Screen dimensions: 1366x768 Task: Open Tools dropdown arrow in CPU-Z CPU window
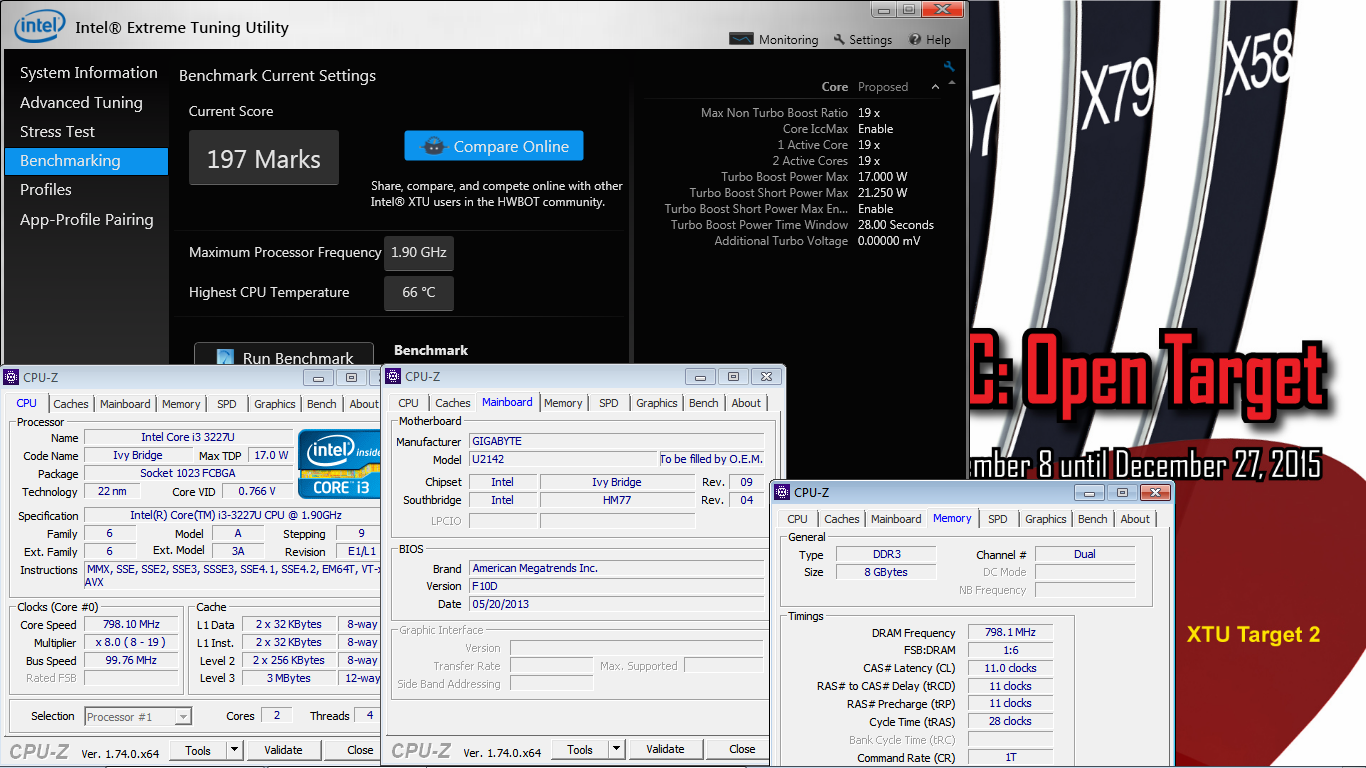(x=234, y=749)
